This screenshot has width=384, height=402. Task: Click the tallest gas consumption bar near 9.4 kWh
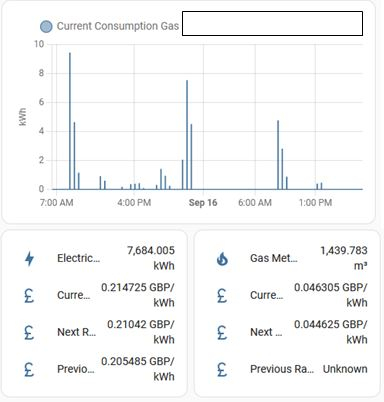(70, 121)
